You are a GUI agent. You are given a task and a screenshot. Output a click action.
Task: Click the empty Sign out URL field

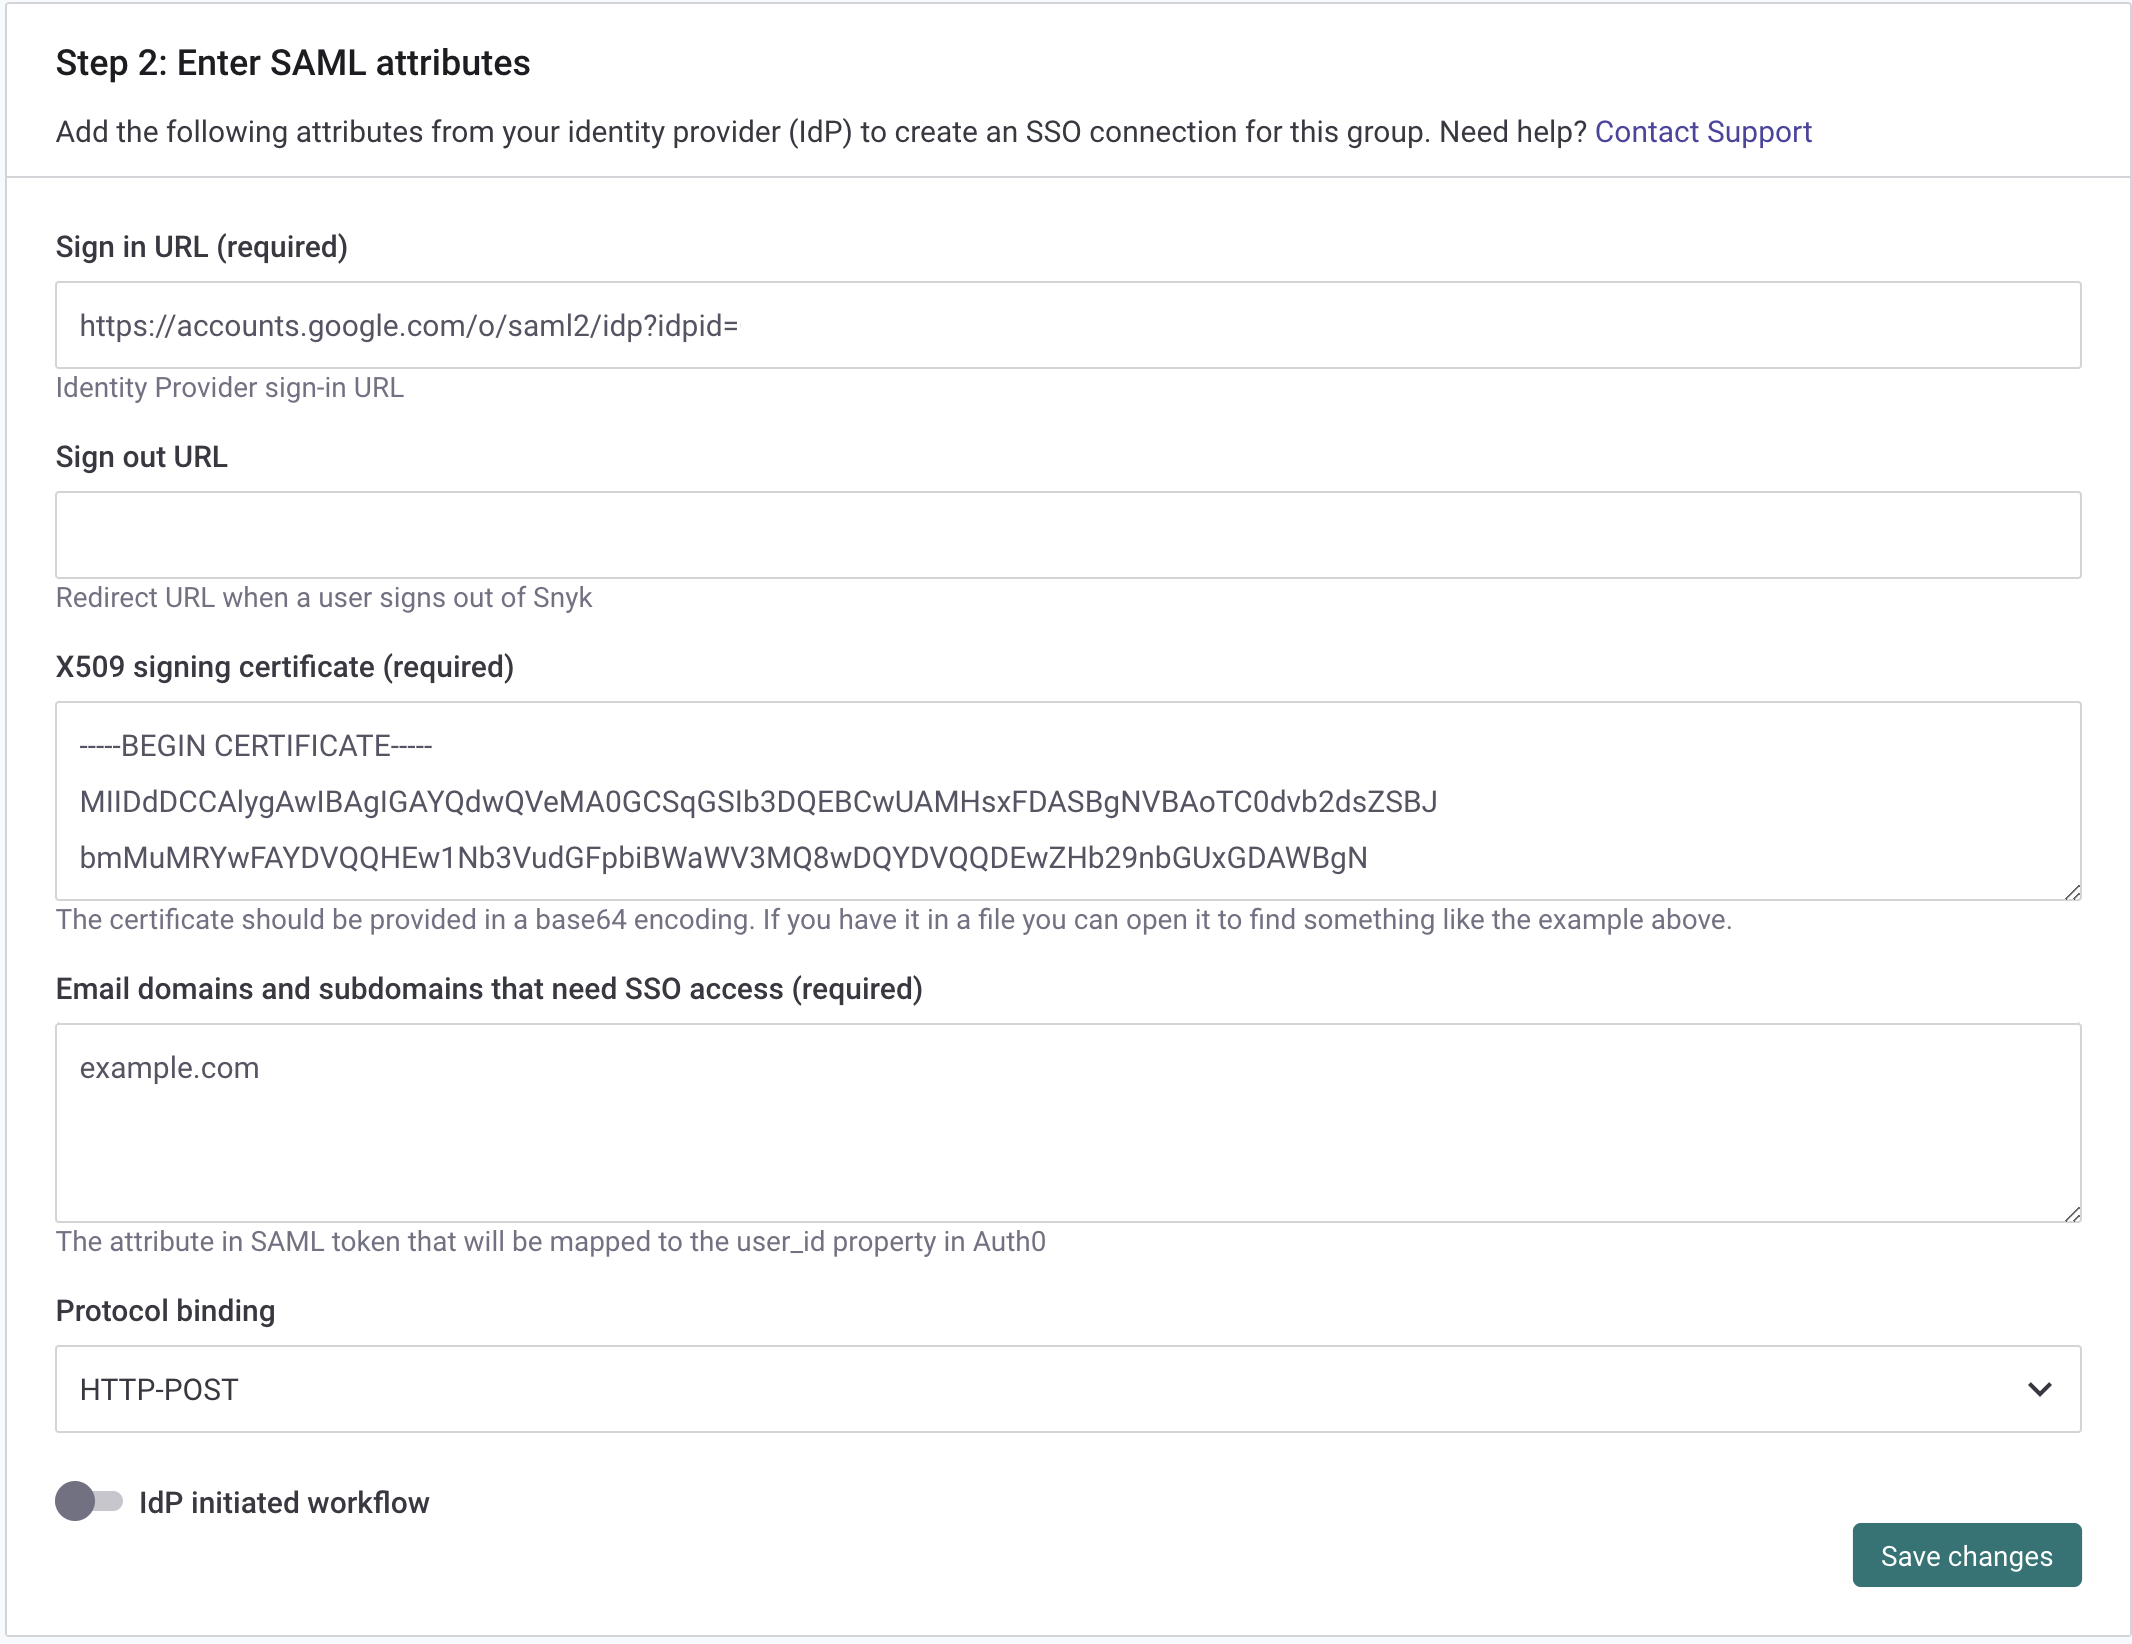(1066, 535)
